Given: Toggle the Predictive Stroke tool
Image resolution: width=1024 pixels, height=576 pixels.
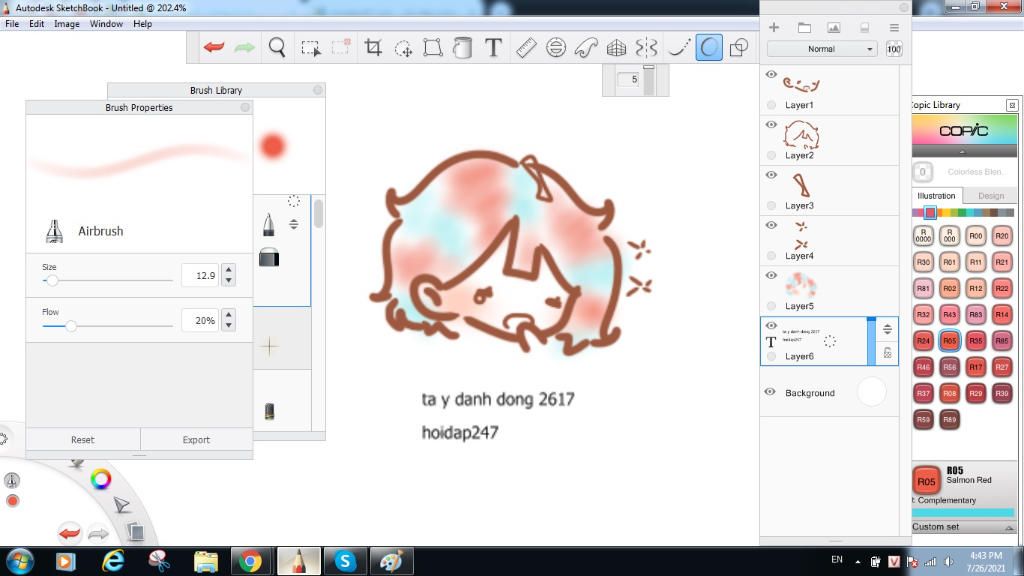Looking at the screenshot, I should click(709, 47).
